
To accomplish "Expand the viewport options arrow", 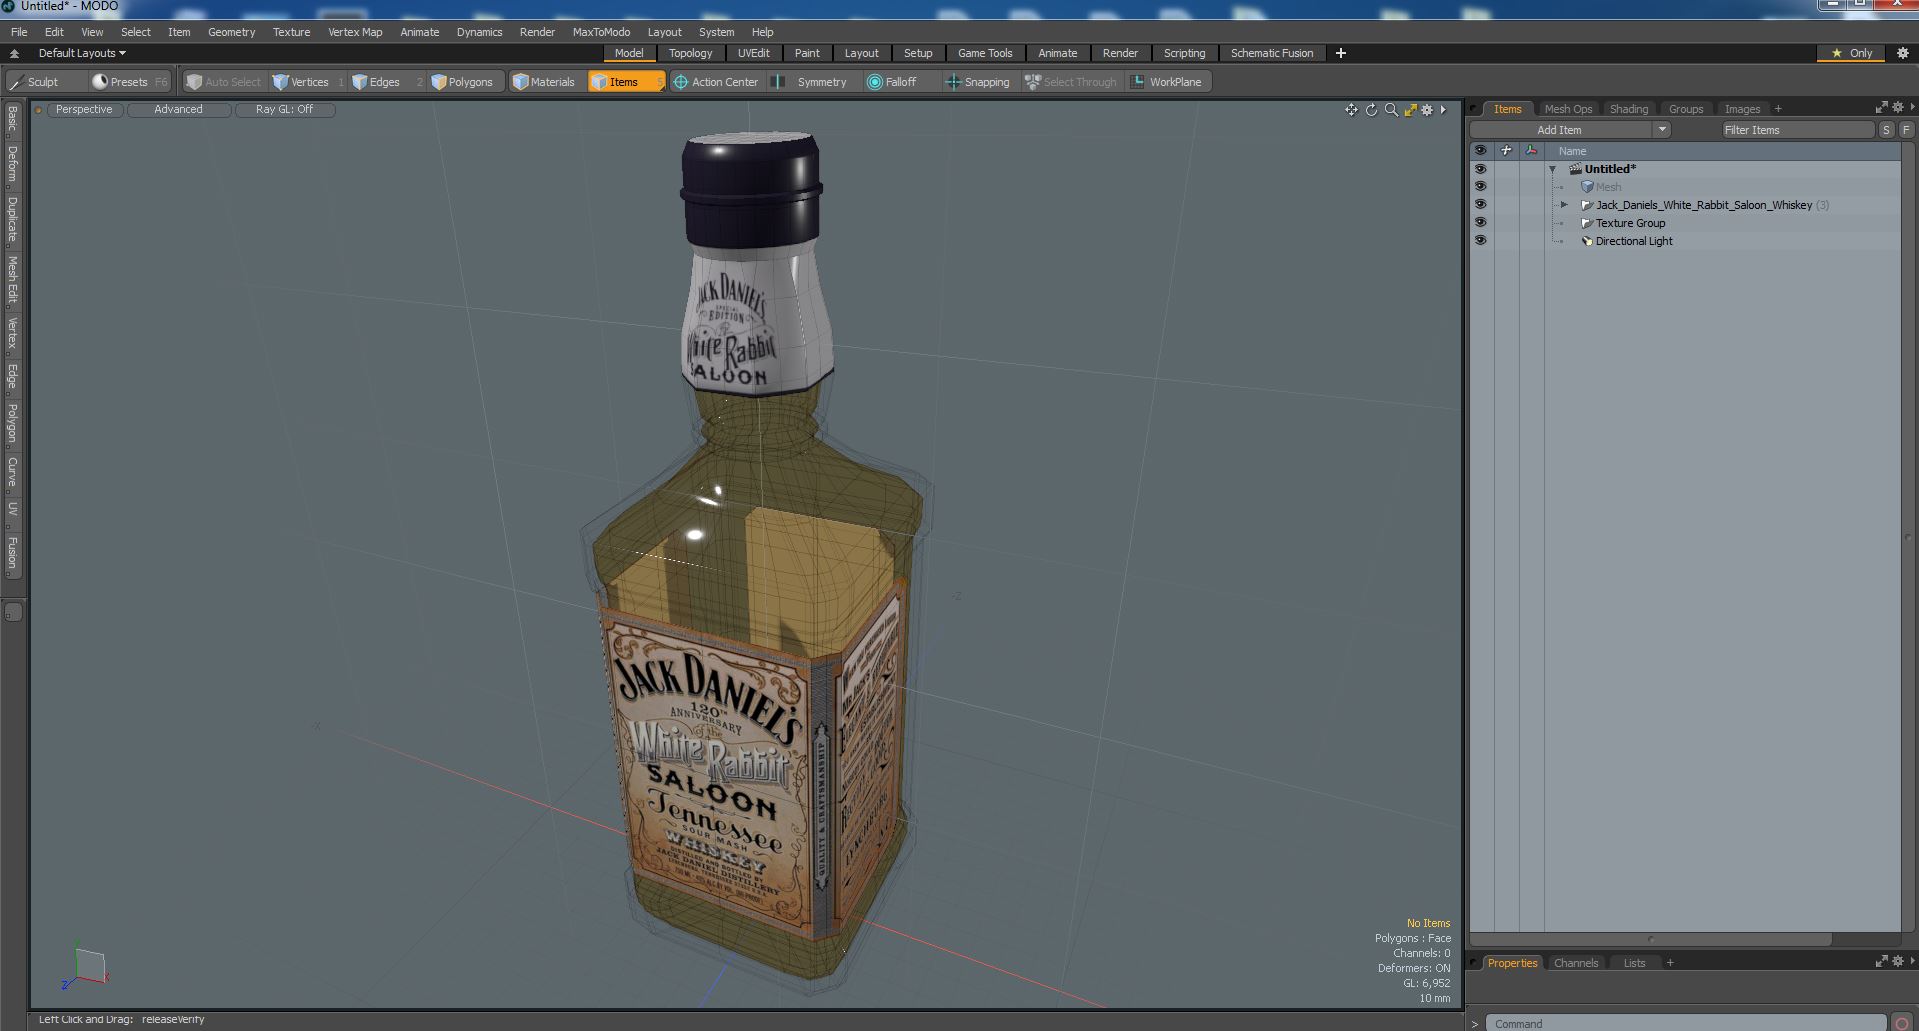I will tap(1443, 110).
